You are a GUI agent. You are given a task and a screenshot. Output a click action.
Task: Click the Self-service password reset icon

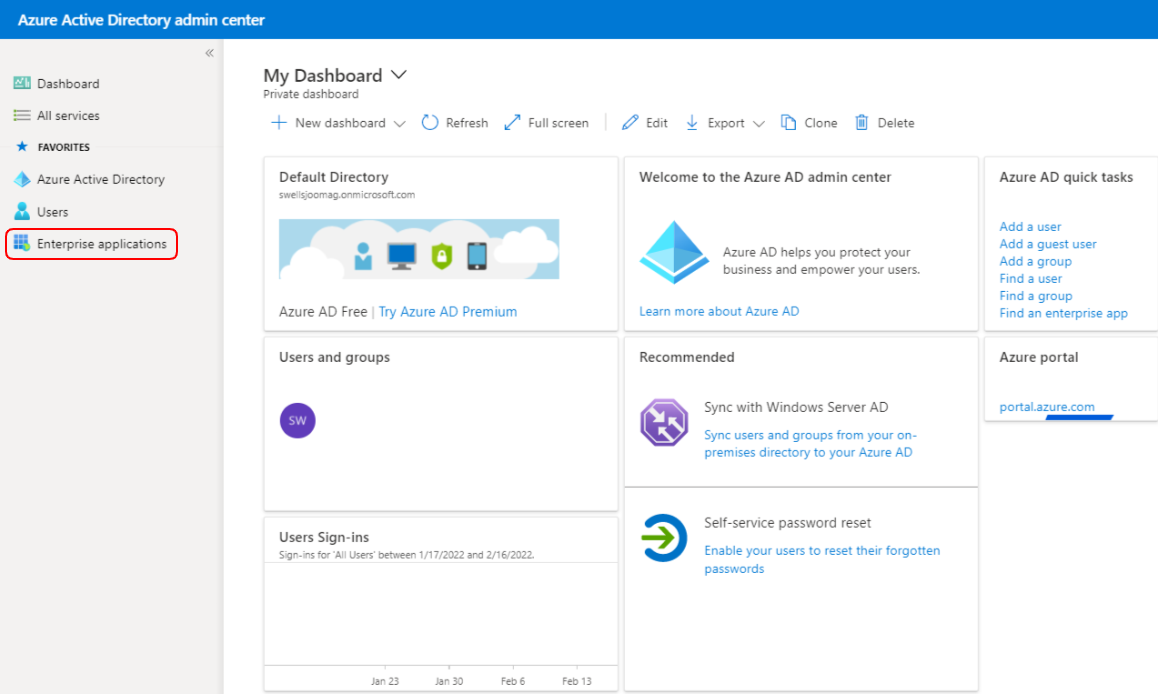point(664,539)
